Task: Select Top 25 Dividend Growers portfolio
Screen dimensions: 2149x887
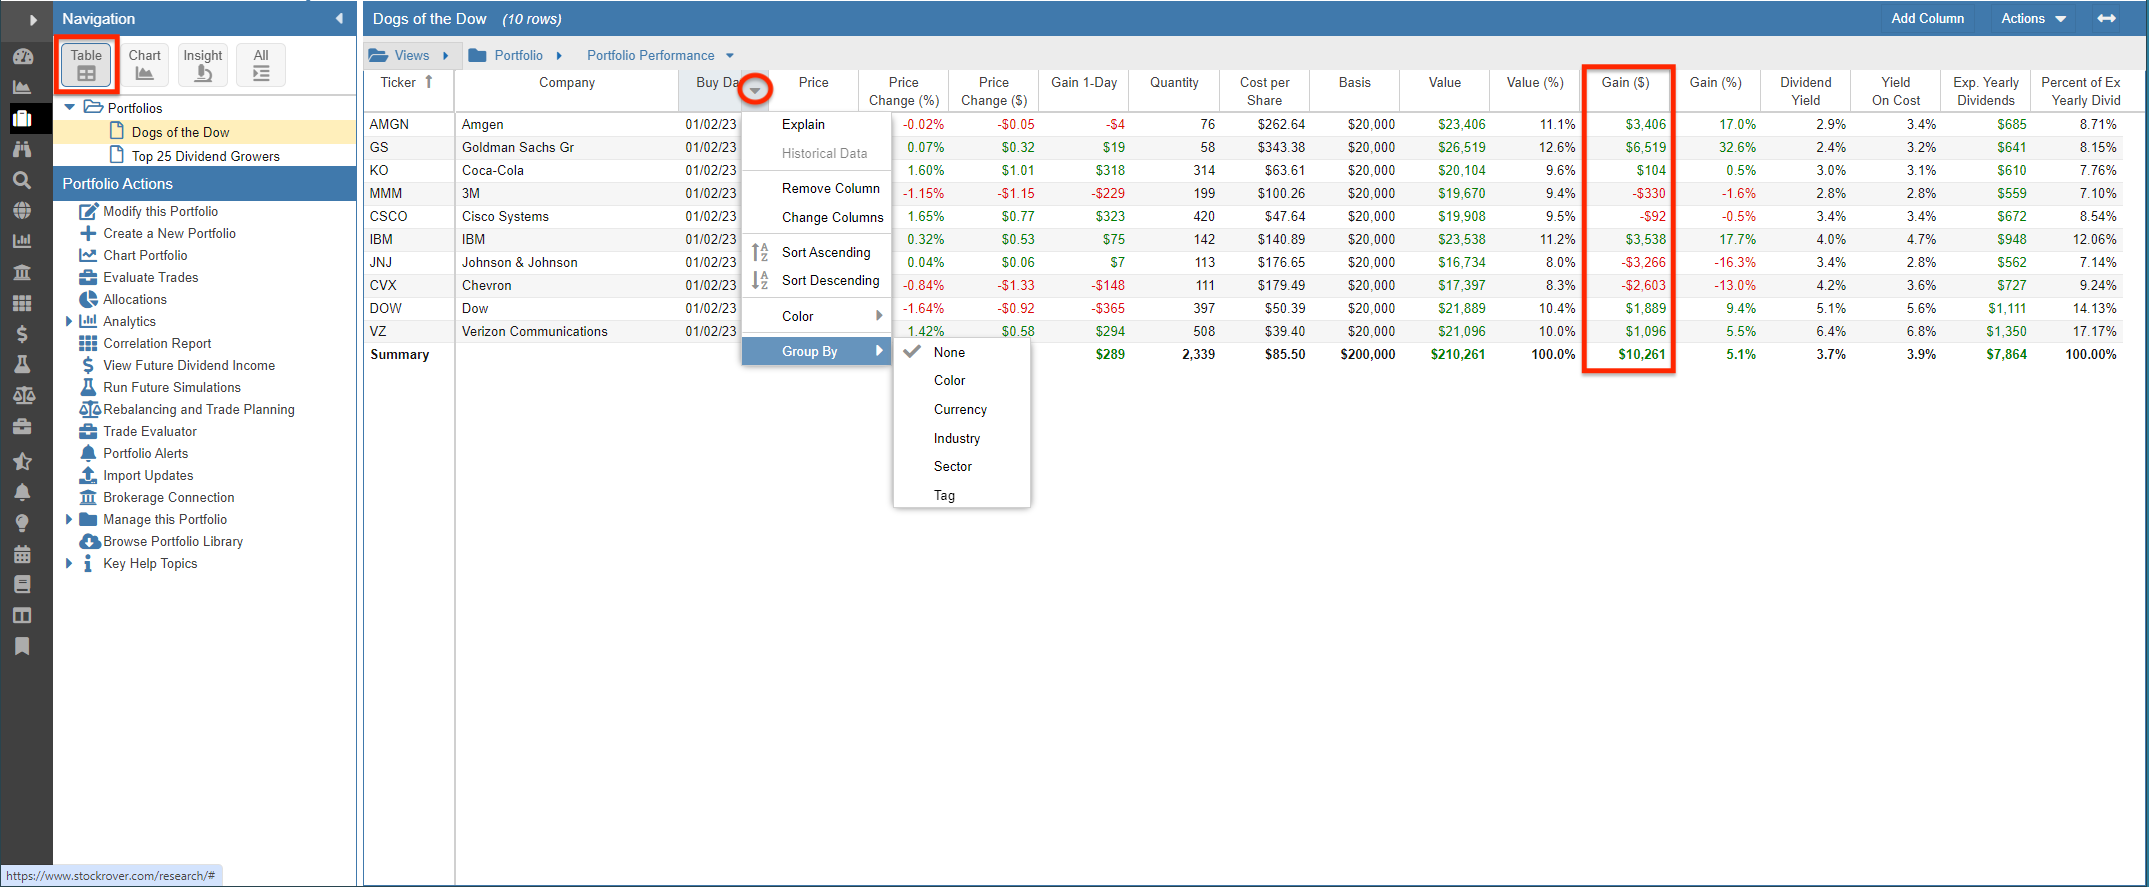Action: (205, 156)
